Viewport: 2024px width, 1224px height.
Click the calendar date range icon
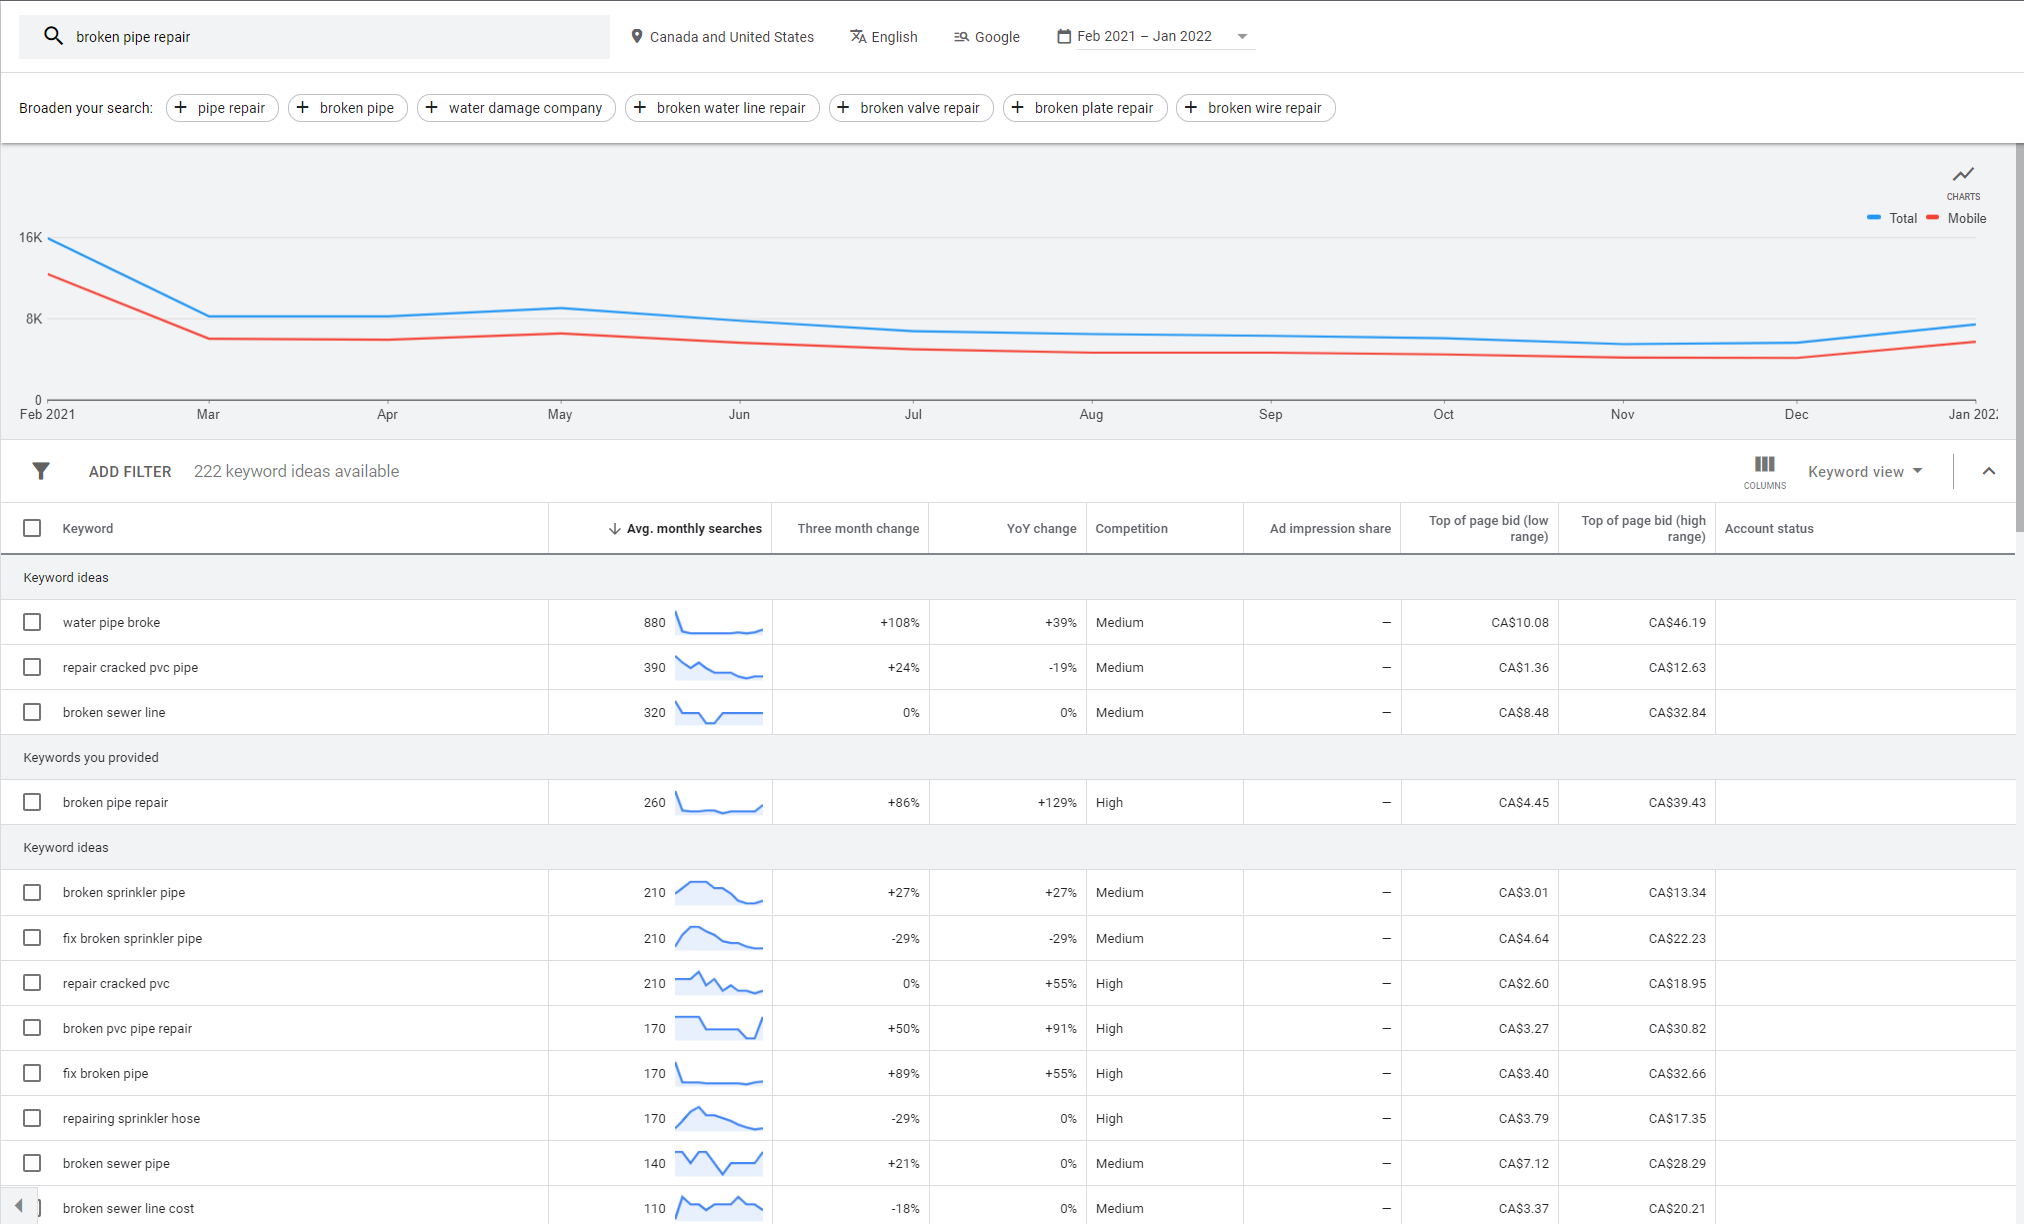tap(1064, 36)
